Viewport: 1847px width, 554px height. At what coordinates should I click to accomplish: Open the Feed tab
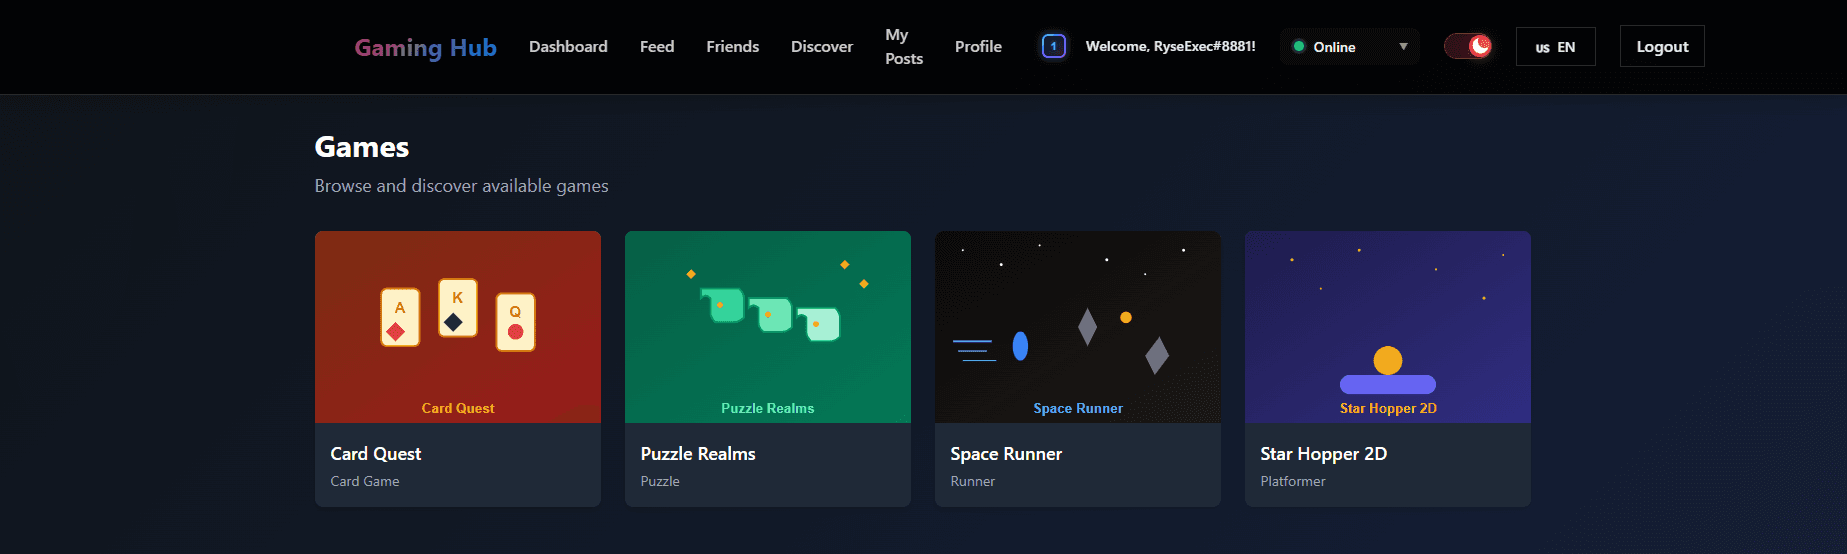click(x=657, y=47)
